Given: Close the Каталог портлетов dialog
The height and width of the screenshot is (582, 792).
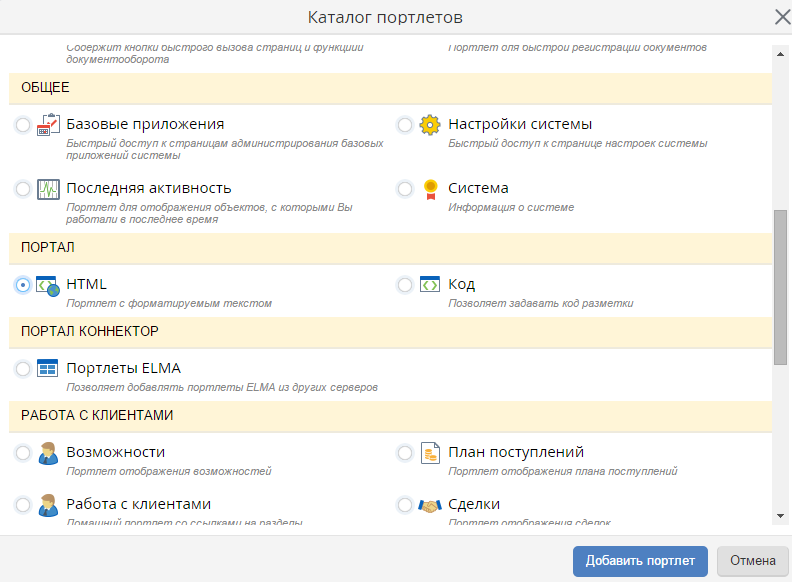Looking at the screenshot, I should [x=782, y=17].
